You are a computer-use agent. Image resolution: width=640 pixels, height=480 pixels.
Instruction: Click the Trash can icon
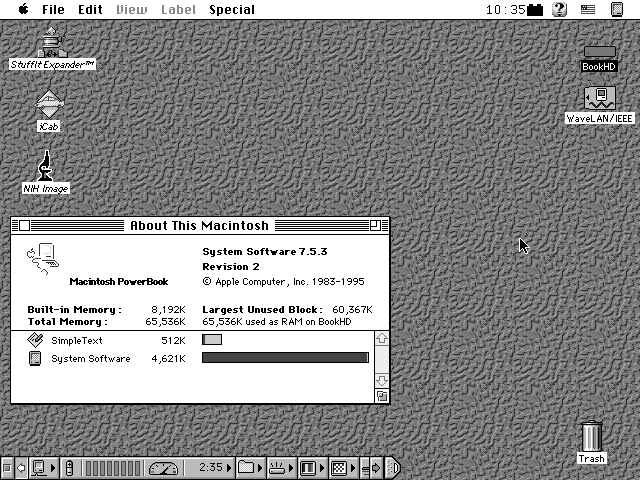coord(591,437)
